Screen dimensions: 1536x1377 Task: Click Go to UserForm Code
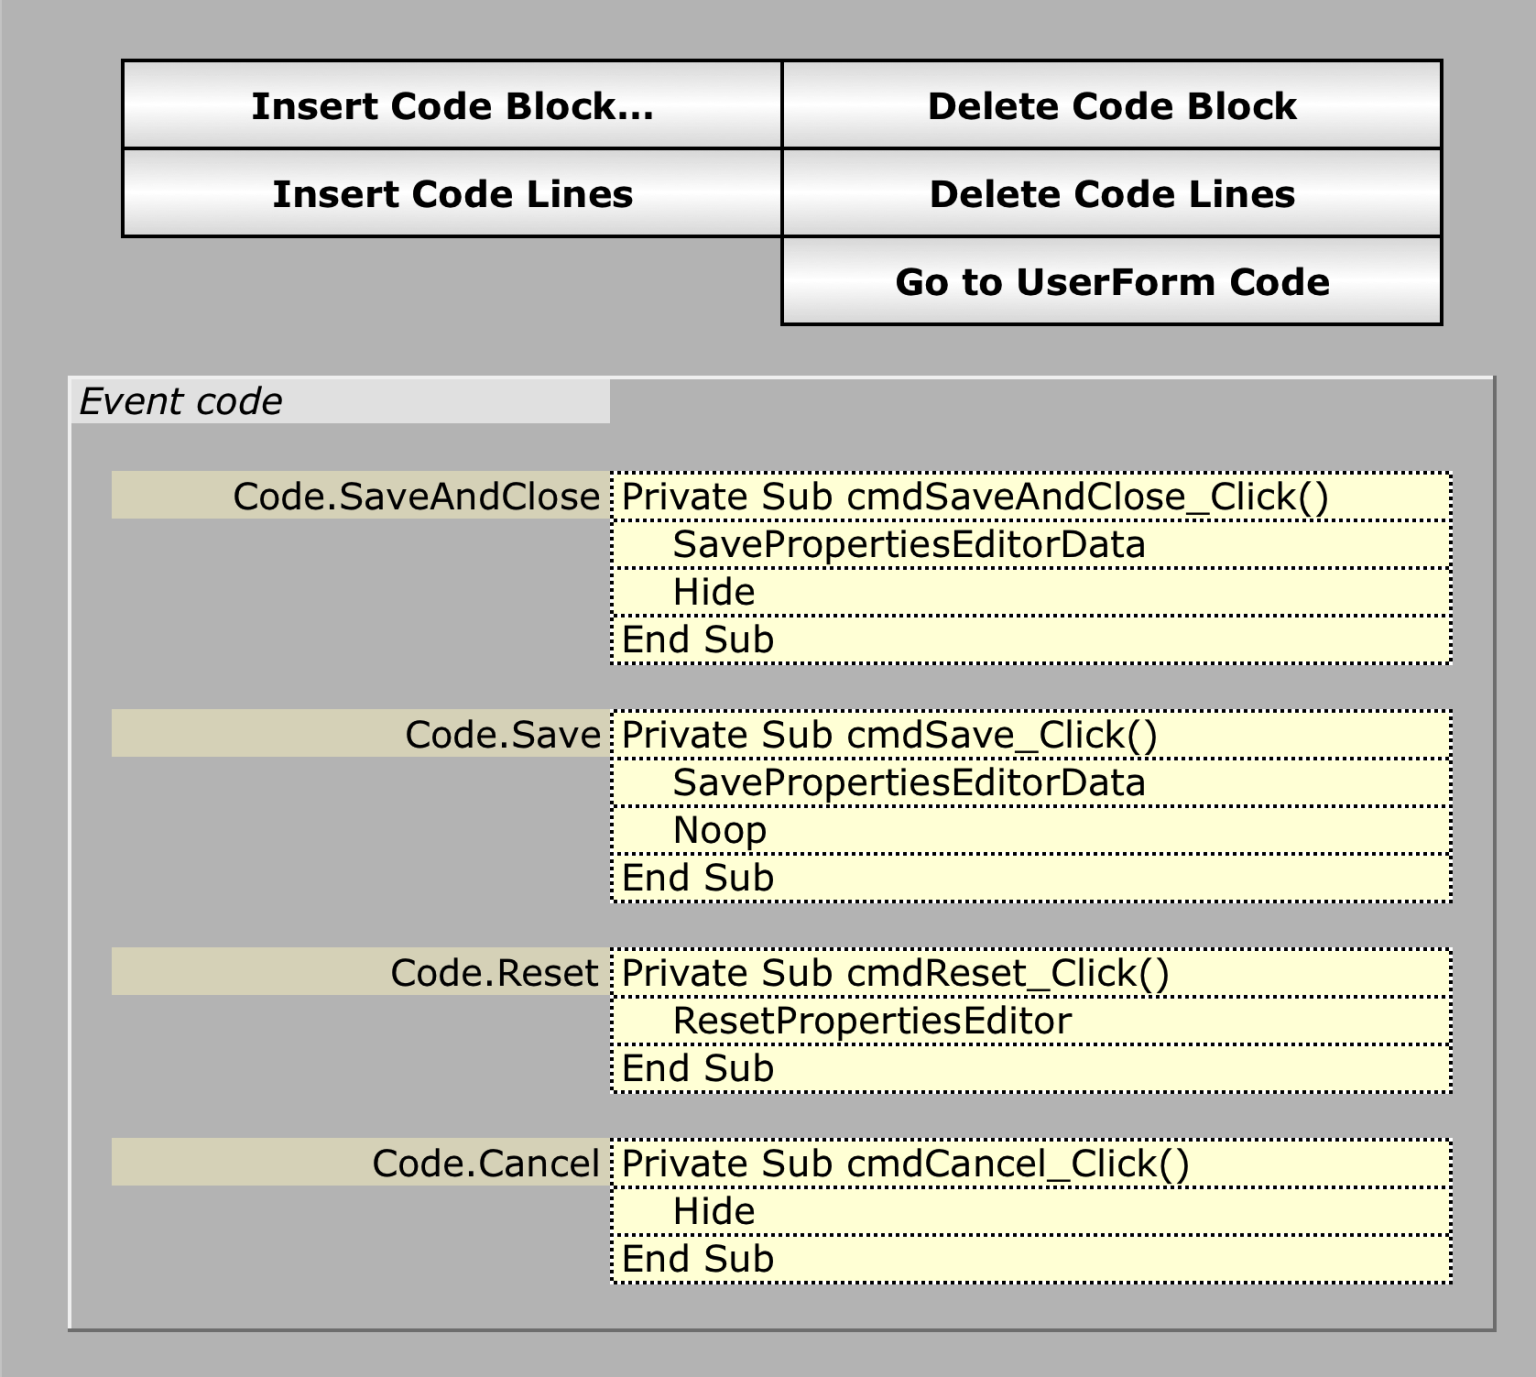(1110, 282)
